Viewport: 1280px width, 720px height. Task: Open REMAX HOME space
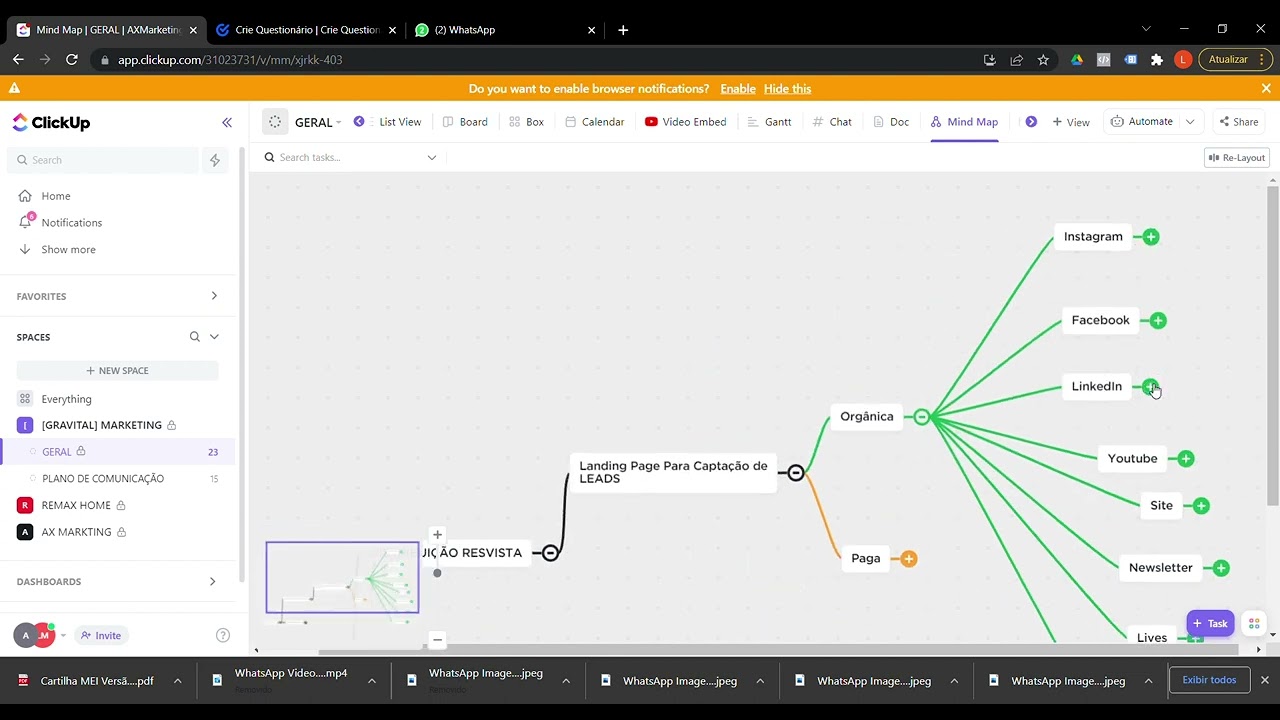76,506
